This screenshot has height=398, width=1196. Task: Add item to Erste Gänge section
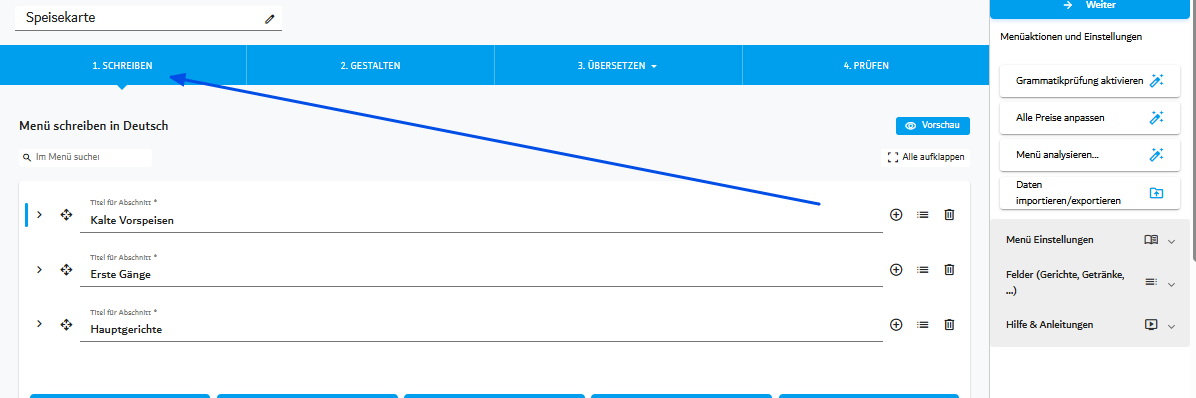(896, 269)
